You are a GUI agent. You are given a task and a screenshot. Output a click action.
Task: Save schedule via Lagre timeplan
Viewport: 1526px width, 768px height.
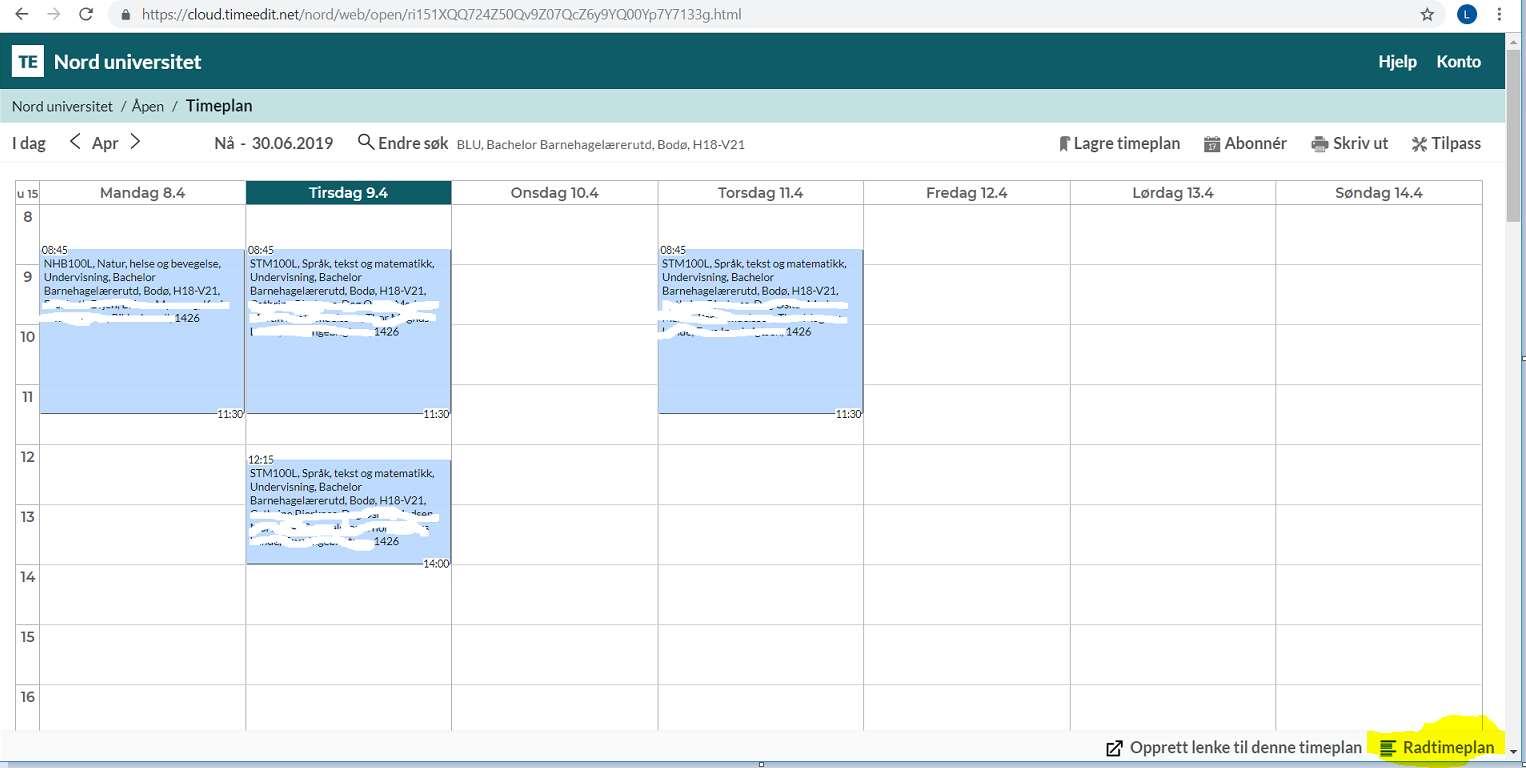[1119, 143]
